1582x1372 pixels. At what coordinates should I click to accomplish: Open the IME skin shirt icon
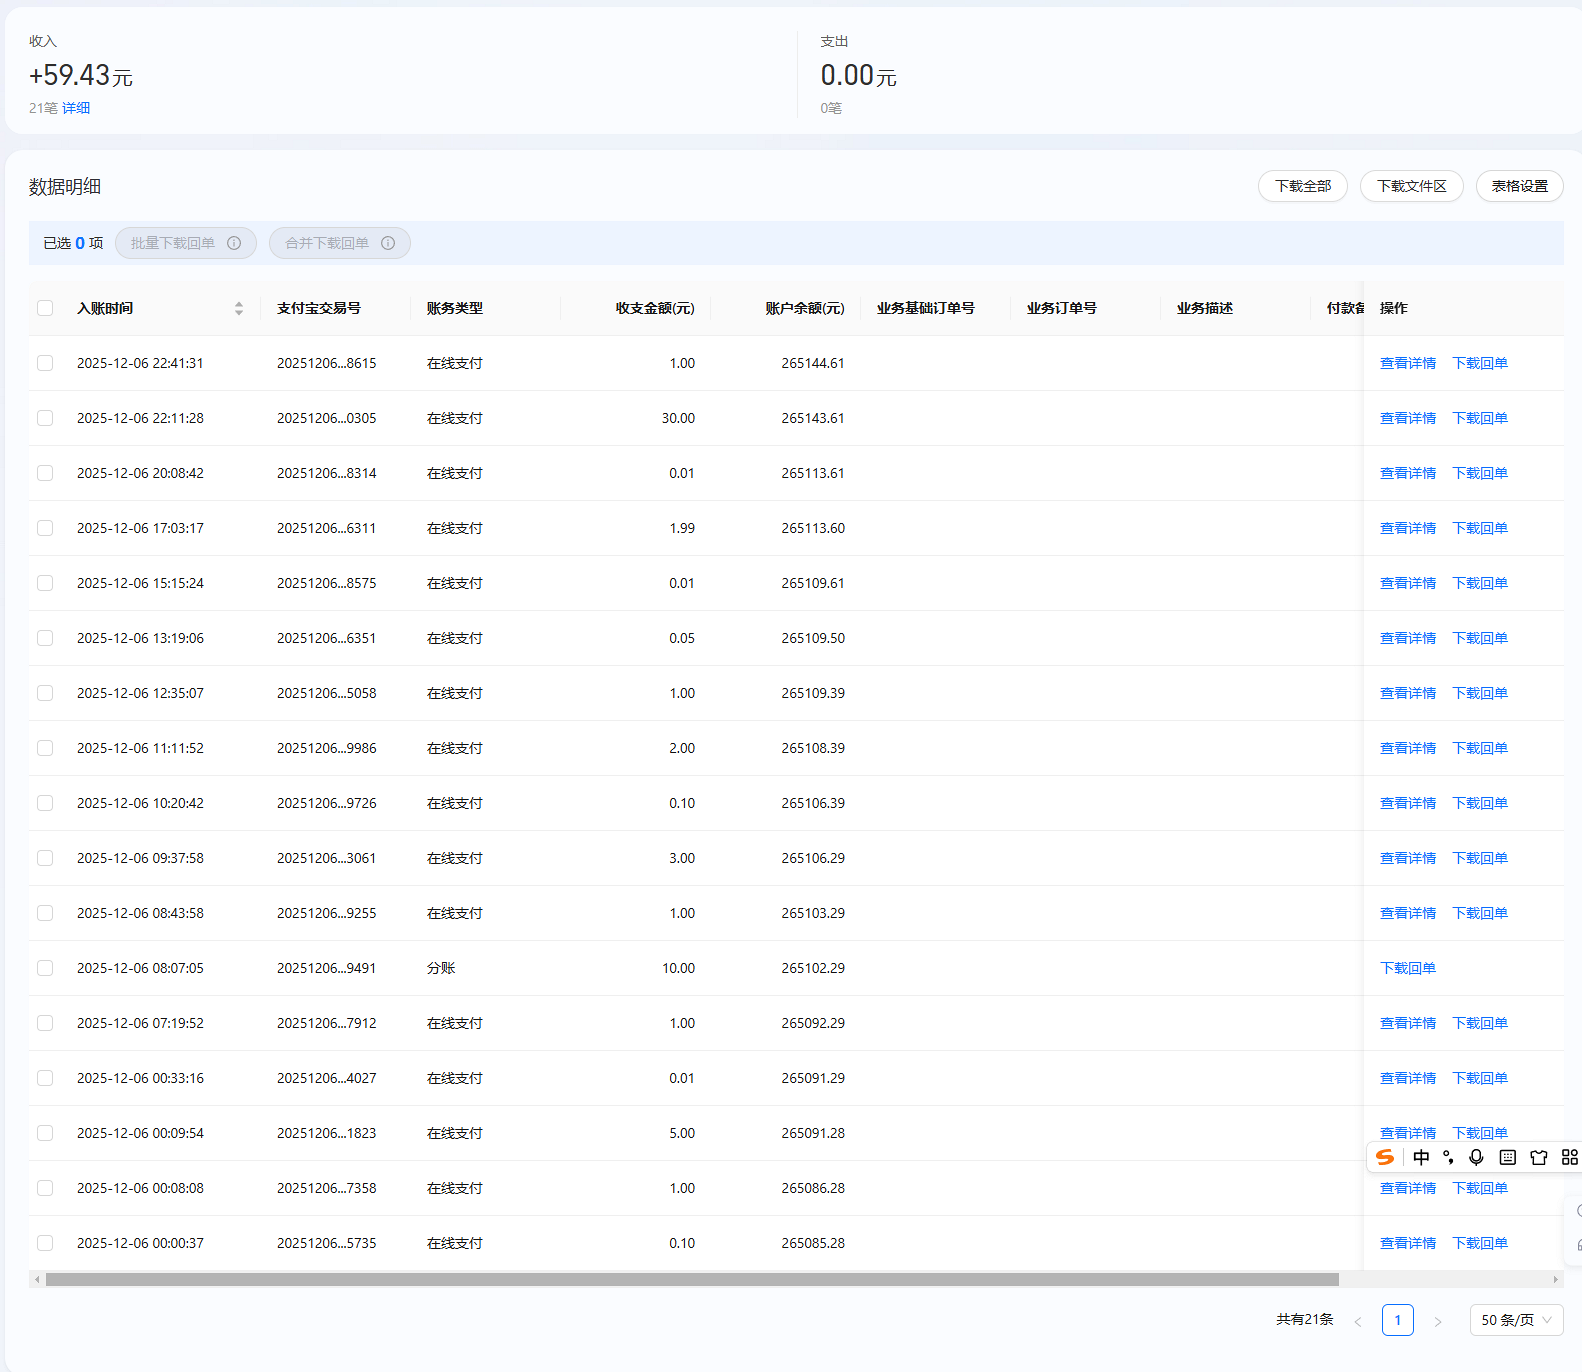coord(1539,1157)
